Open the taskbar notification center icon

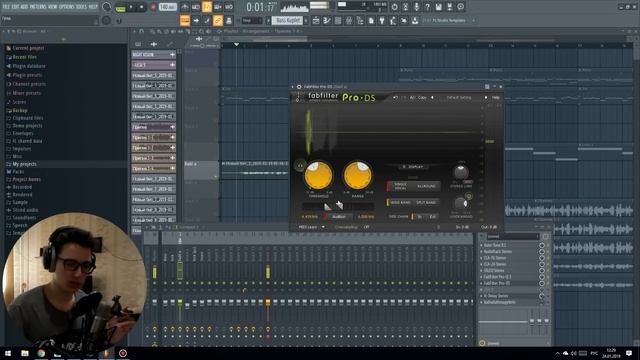point(629,353)
